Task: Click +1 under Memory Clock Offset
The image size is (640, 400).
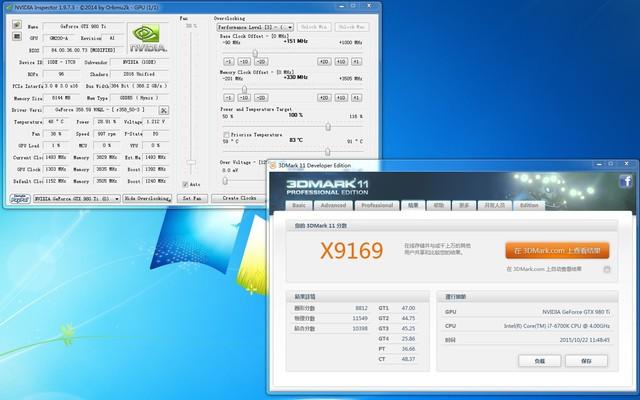Action: coord(356,98)
